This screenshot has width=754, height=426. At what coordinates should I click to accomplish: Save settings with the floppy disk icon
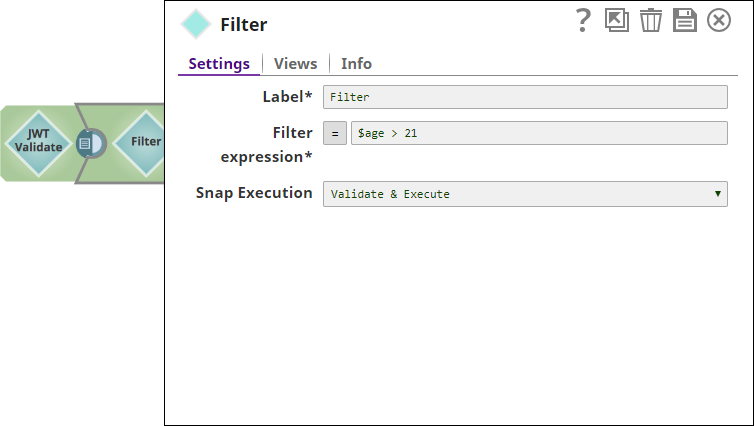tap(685, 21)
